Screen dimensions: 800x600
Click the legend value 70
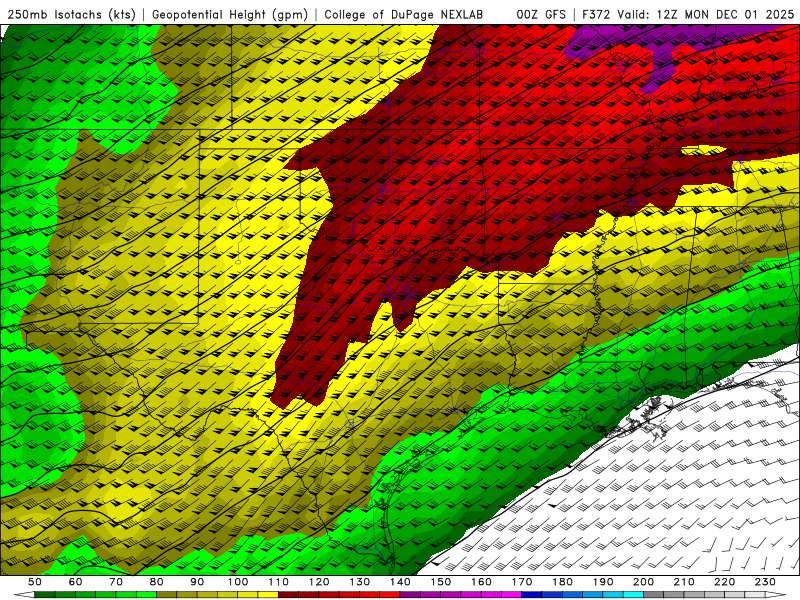(116, 582)
